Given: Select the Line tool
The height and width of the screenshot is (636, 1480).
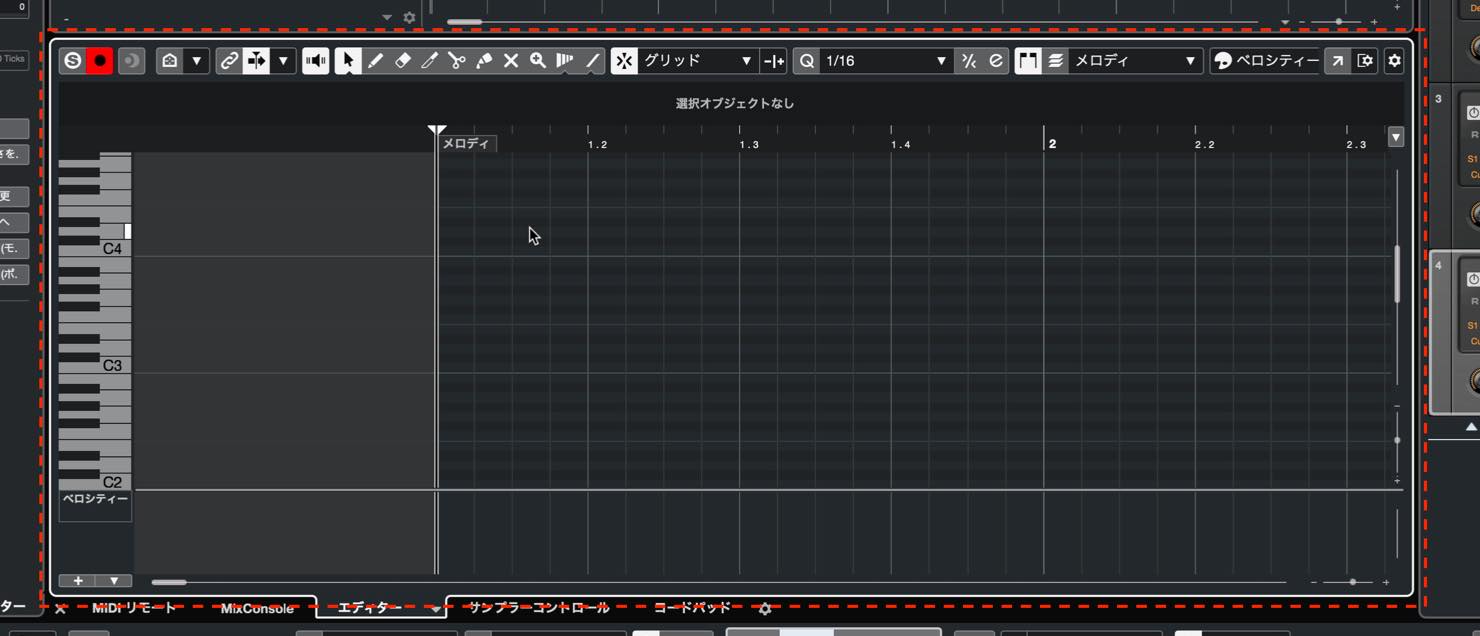Looking at the screenshot, I should (x=593, y=61).
